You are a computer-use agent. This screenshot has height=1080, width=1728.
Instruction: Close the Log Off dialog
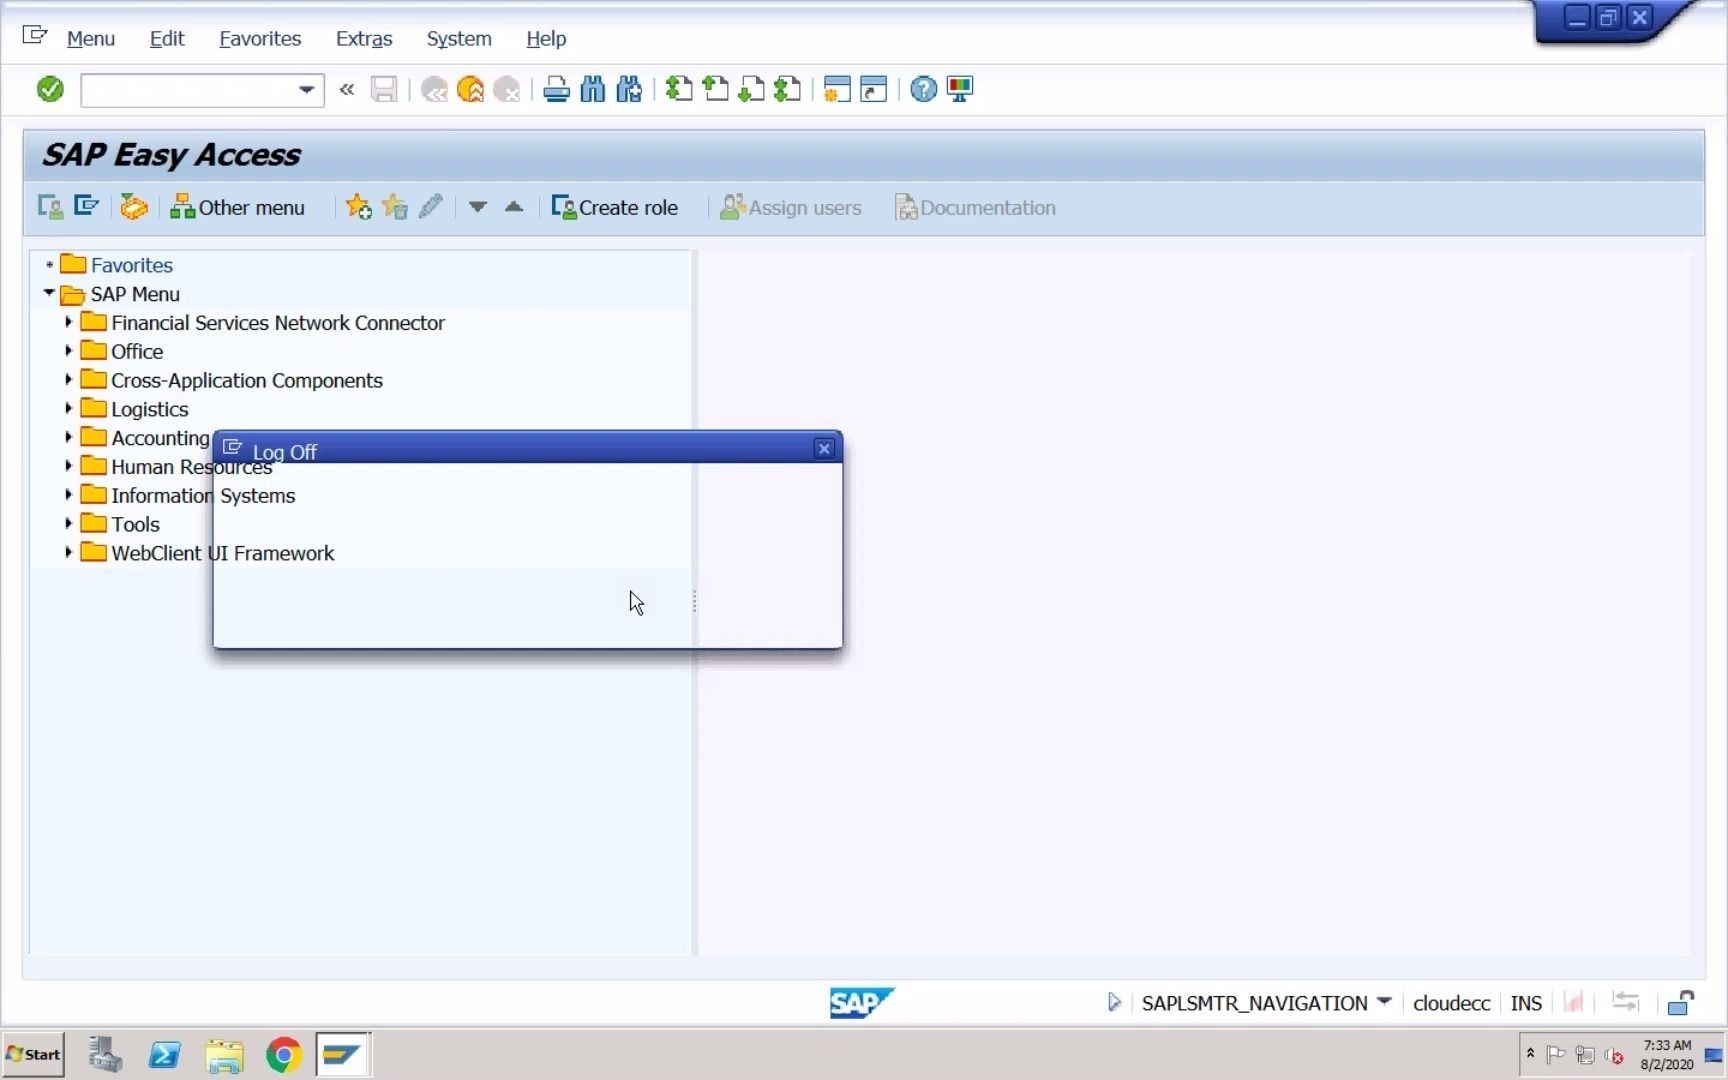824,449
